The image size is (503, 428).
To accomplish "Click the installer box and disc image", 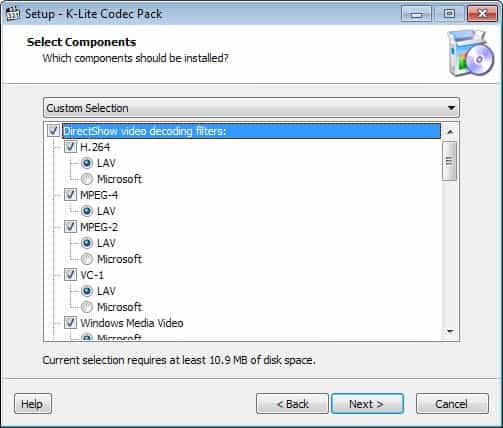I will point(470,53).
